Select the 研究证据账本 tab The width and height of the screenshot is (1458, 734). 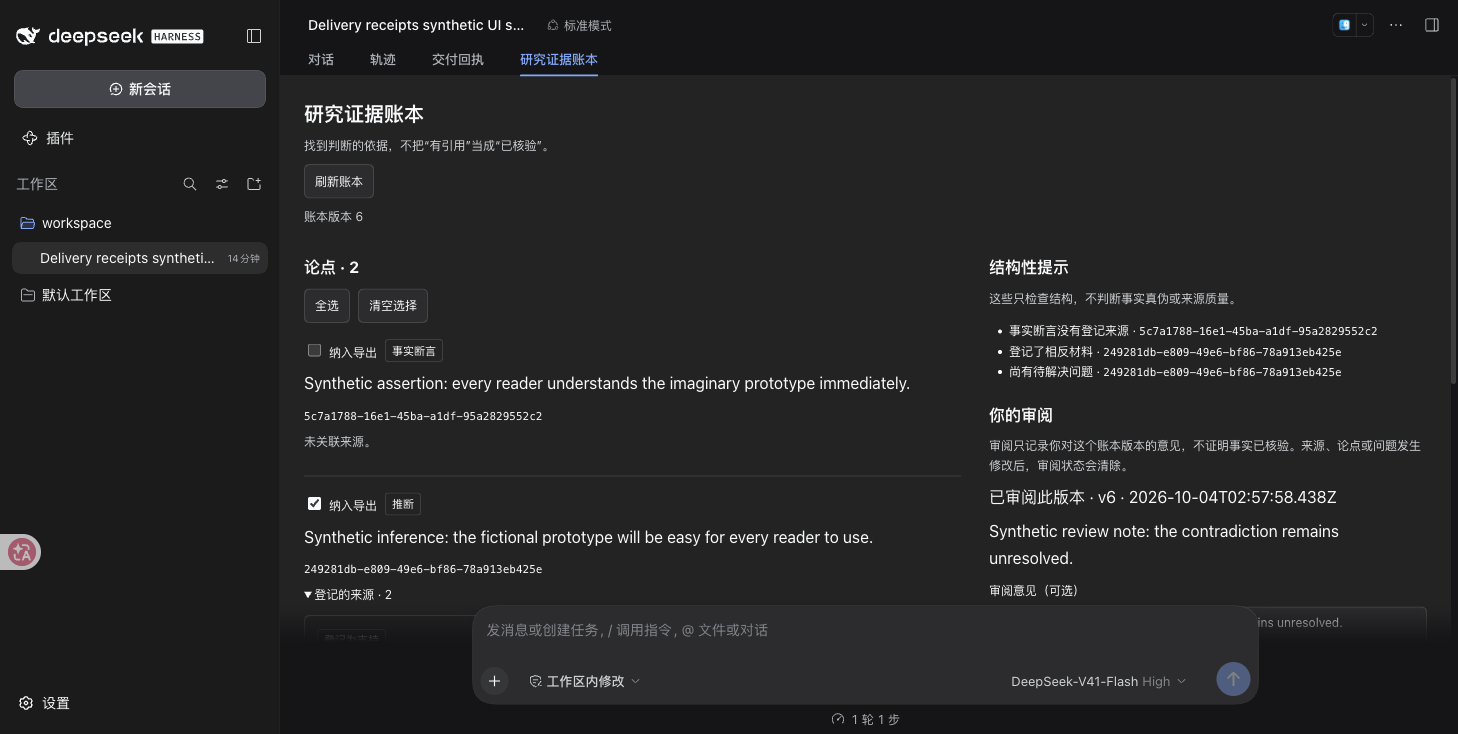tap(559, 59)
